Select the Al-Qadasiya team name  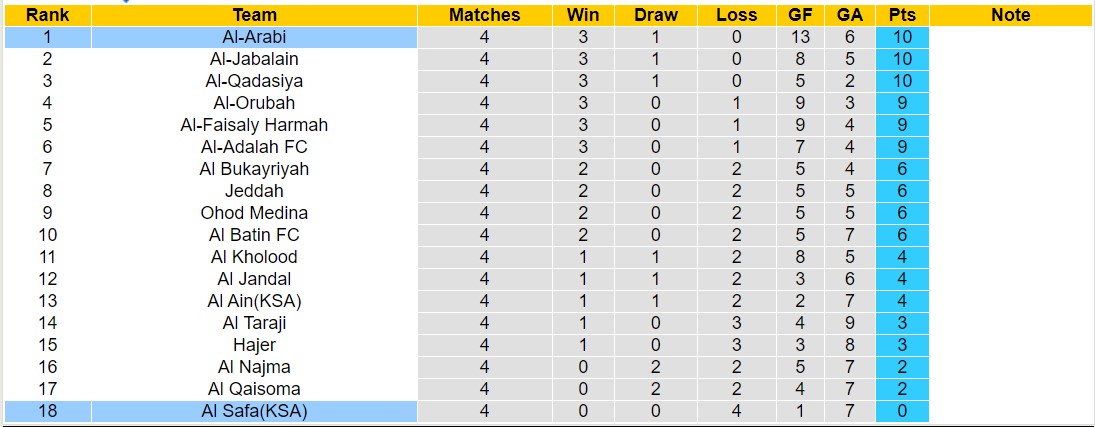254,81
